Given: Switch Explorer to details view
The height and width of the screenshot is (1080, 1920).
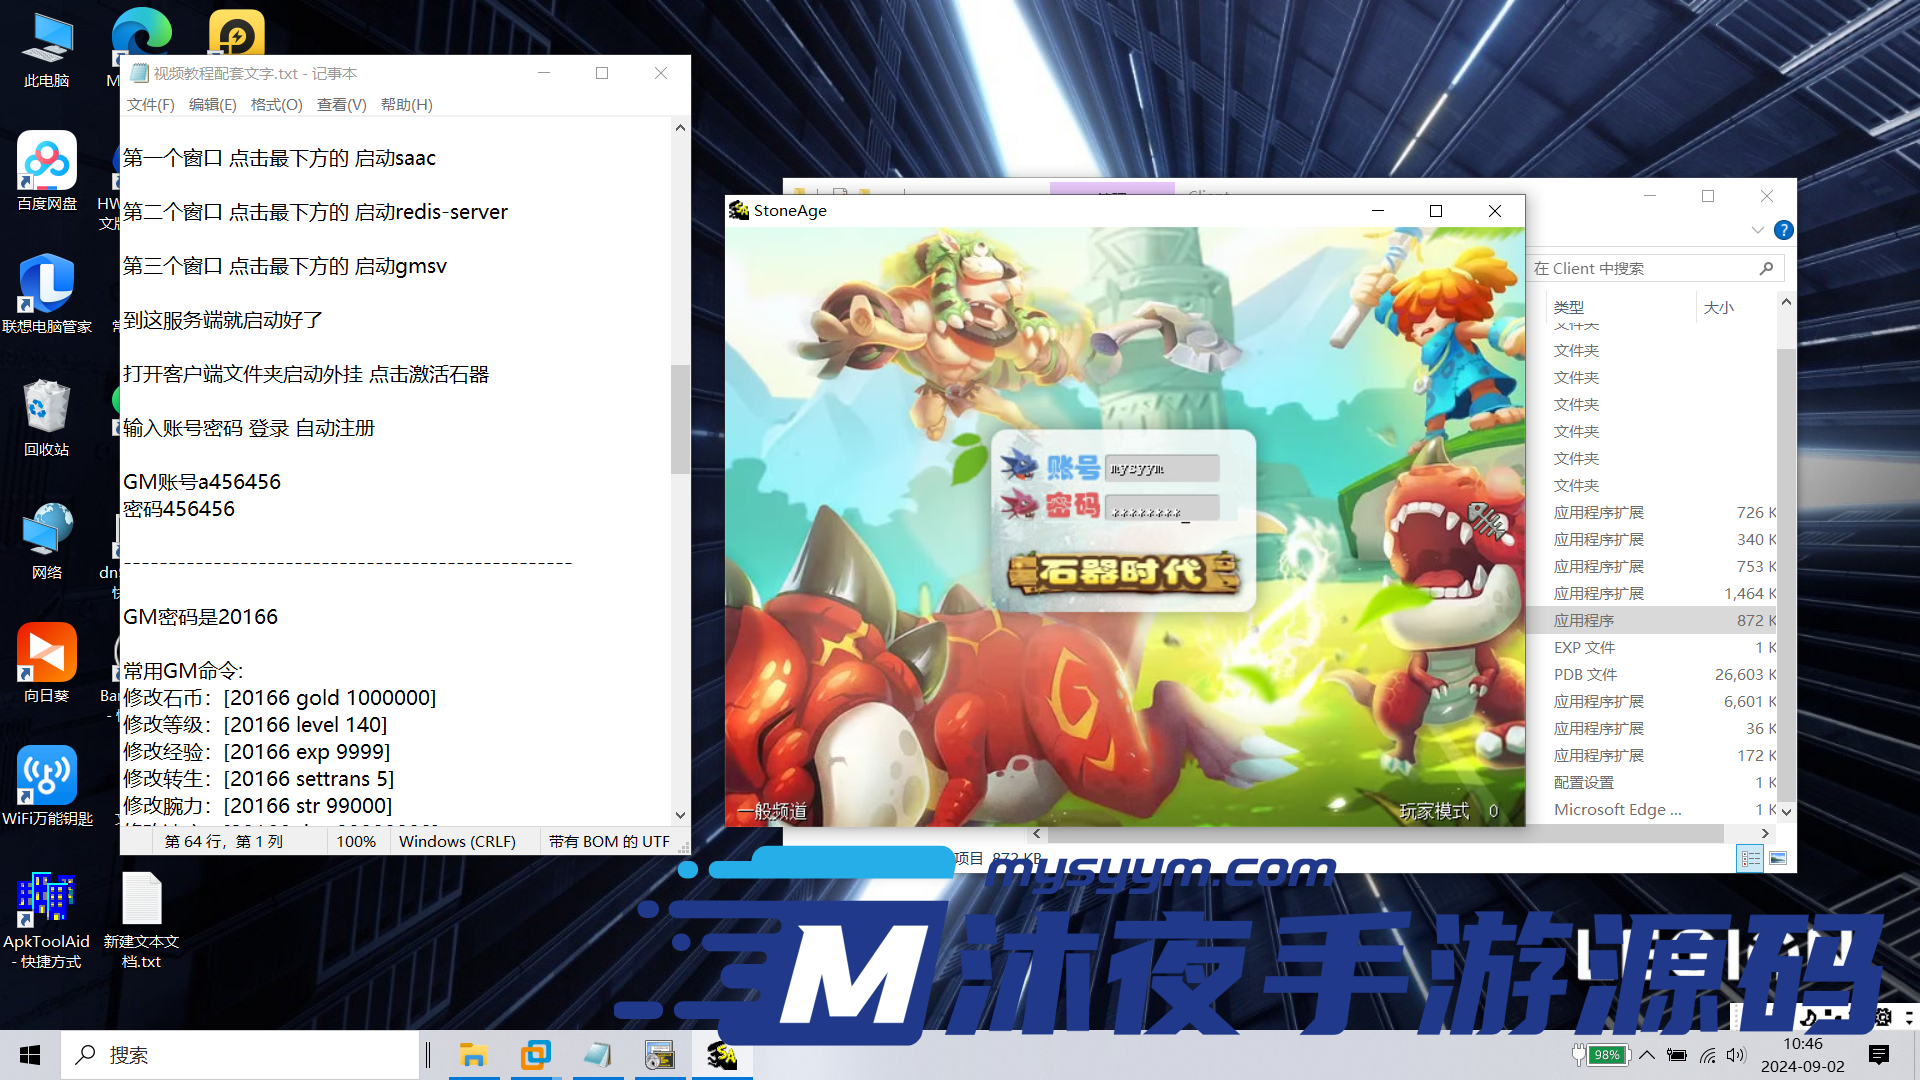Looking at the screenshot, I should (x=1750, y=858).
